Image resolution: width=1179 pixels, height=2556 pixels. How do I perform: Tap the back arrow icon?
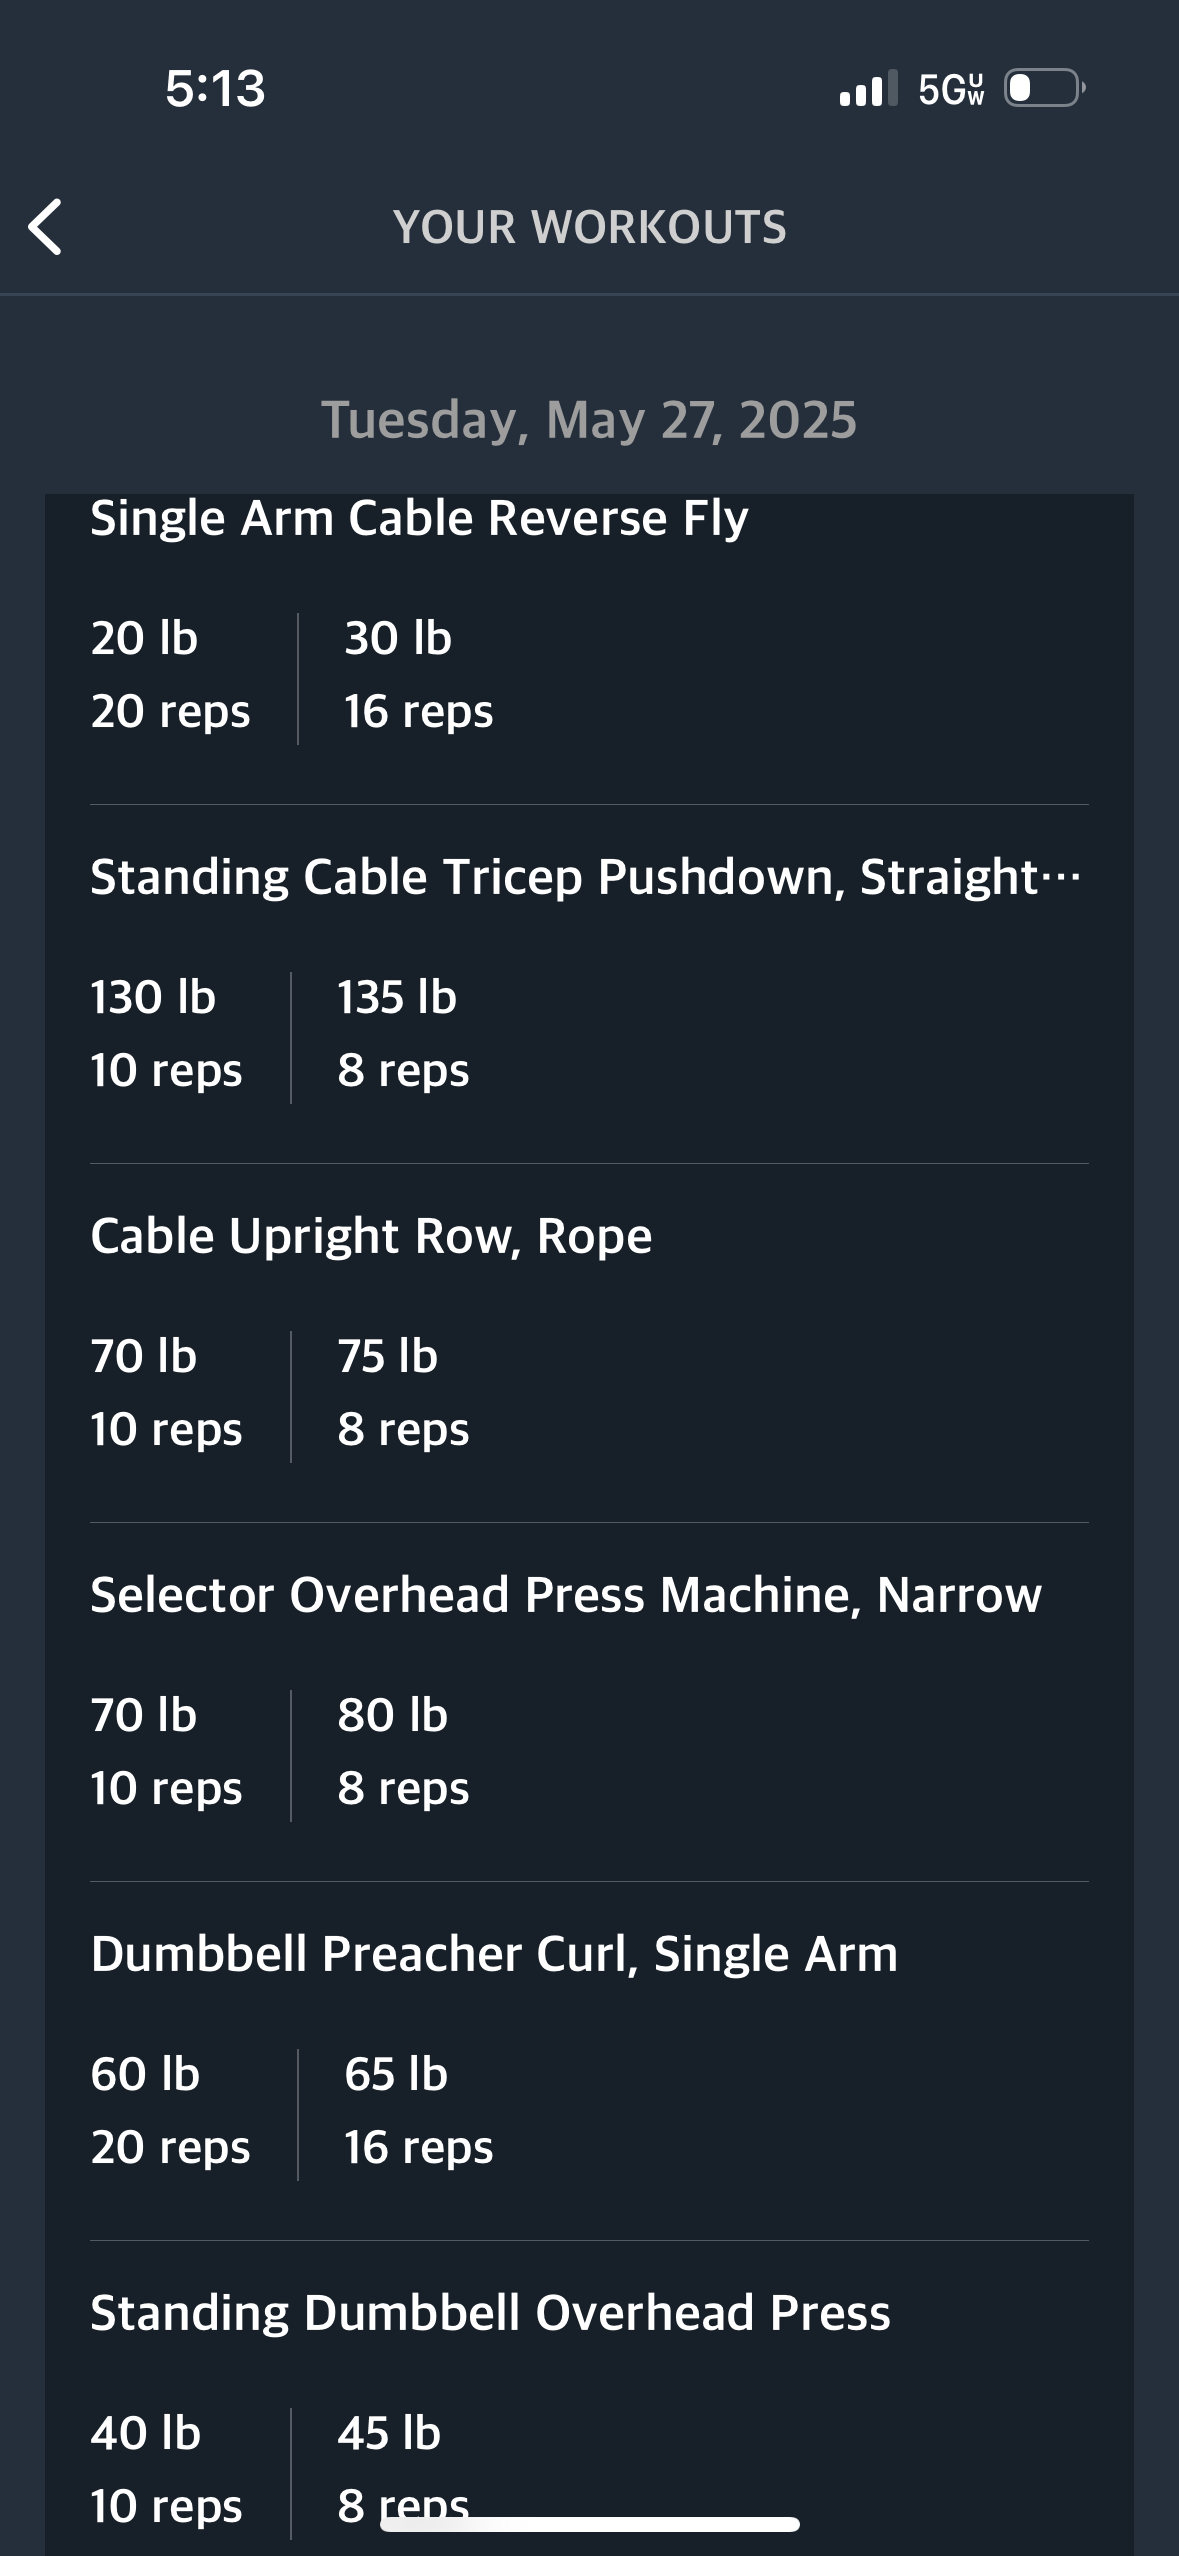[x=46, y=227]
